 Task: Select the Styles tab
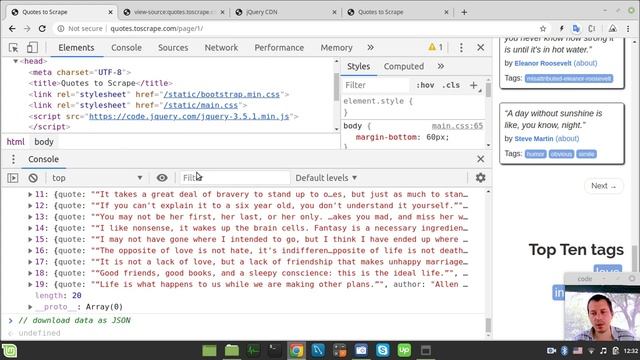[x=359, y=66]
